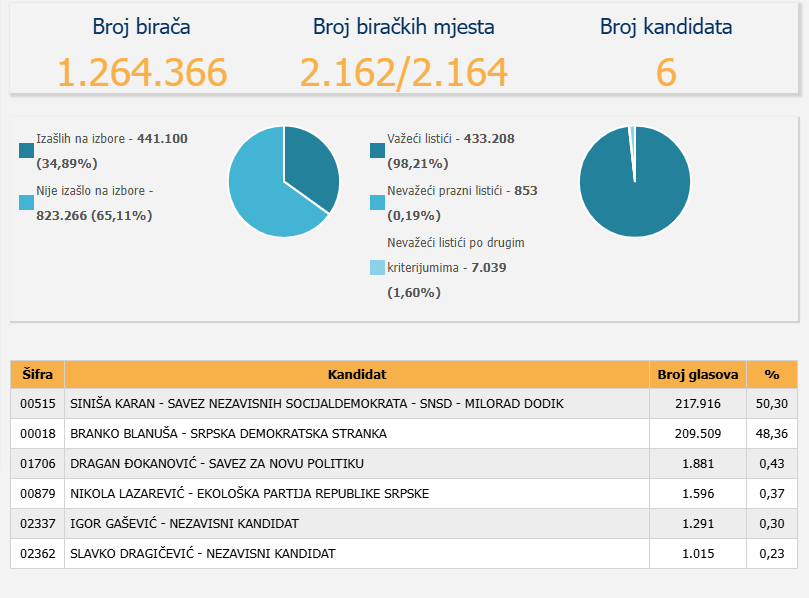Click the polling stations count 2.162/2.164
The height and width of the screenshot is (598, 809).
point(403,72)
